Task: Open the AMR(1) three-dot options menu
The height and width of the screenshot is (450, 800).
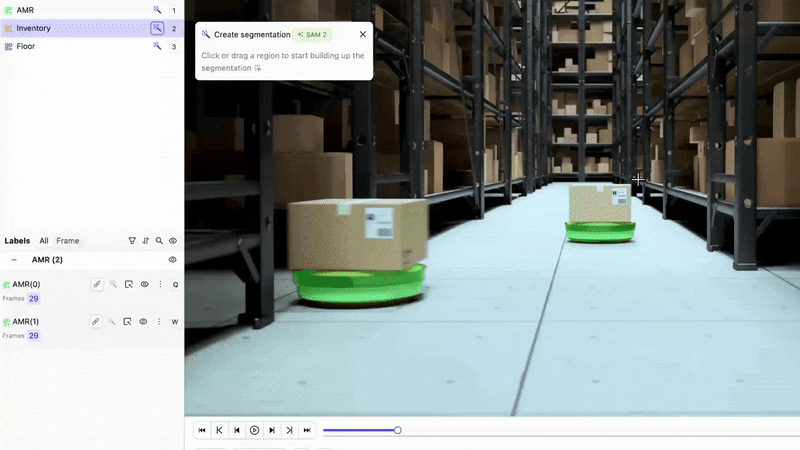Action: tap(159, 321)
